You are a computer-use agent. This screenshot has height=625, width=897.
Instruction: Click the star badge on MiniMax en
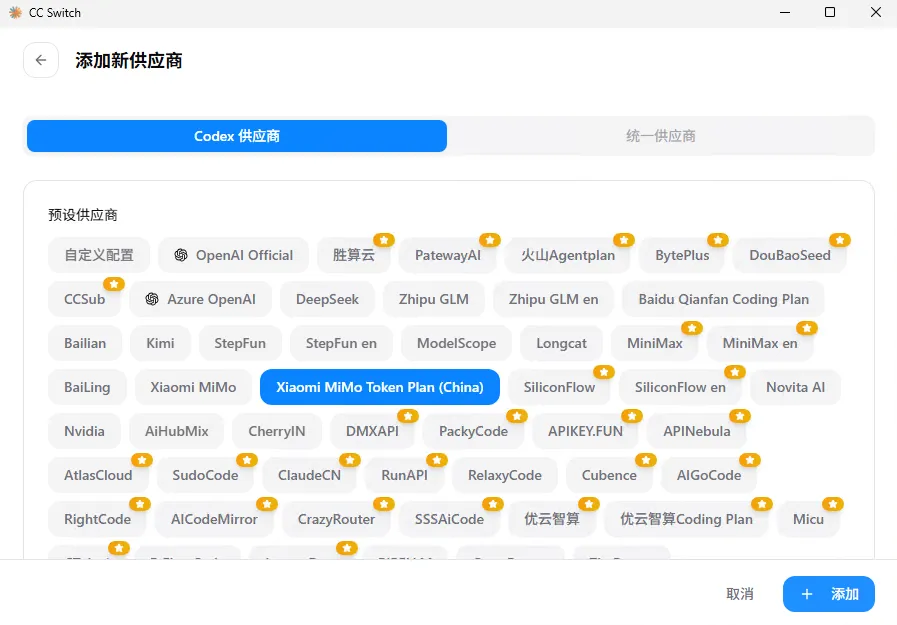click(807, 328)
